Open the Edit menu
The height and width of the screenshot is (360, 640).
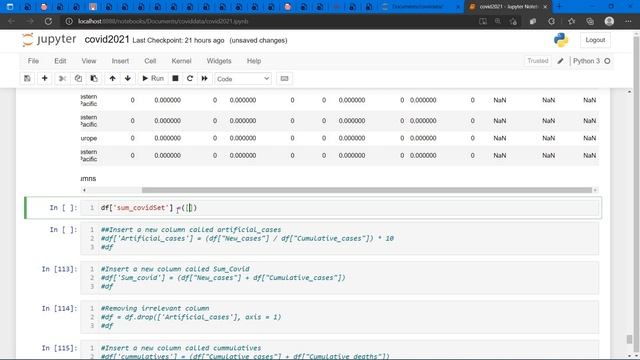60,61
